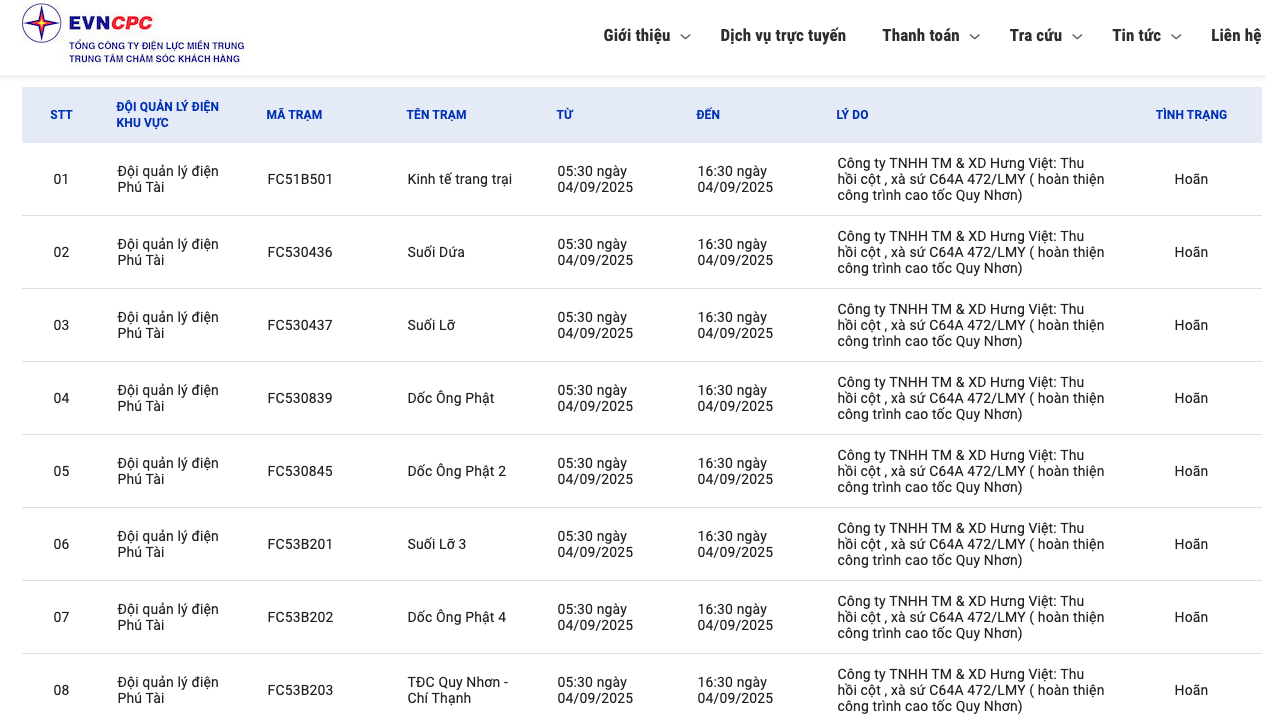Expand the Thanh toán chevron
The image size is (1266, 726).
point(975,37)
